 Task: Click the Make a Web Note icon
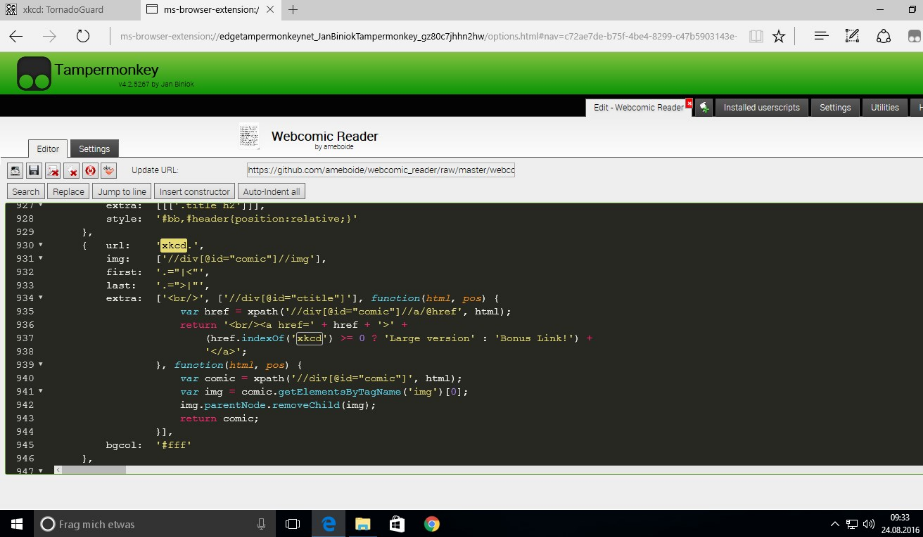click(852, 37)
